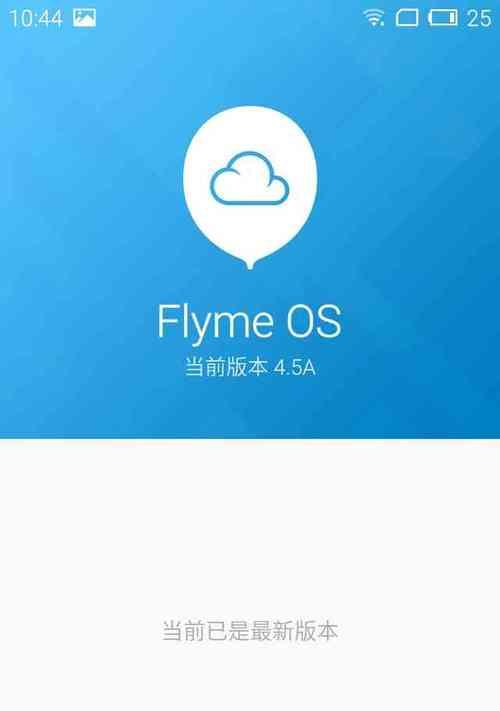
Task: Click the empty white area below header
Action: coord(250,521)
